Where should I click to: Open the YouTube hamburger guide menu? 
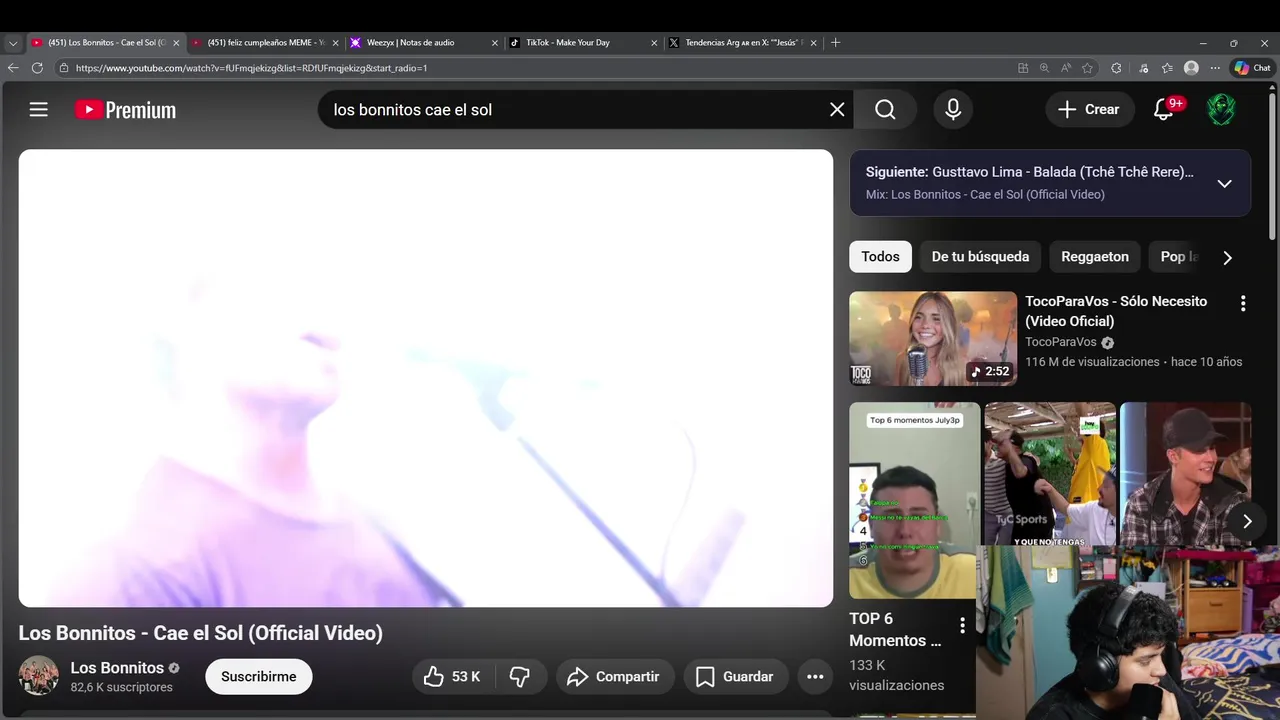tap(38, 110)
